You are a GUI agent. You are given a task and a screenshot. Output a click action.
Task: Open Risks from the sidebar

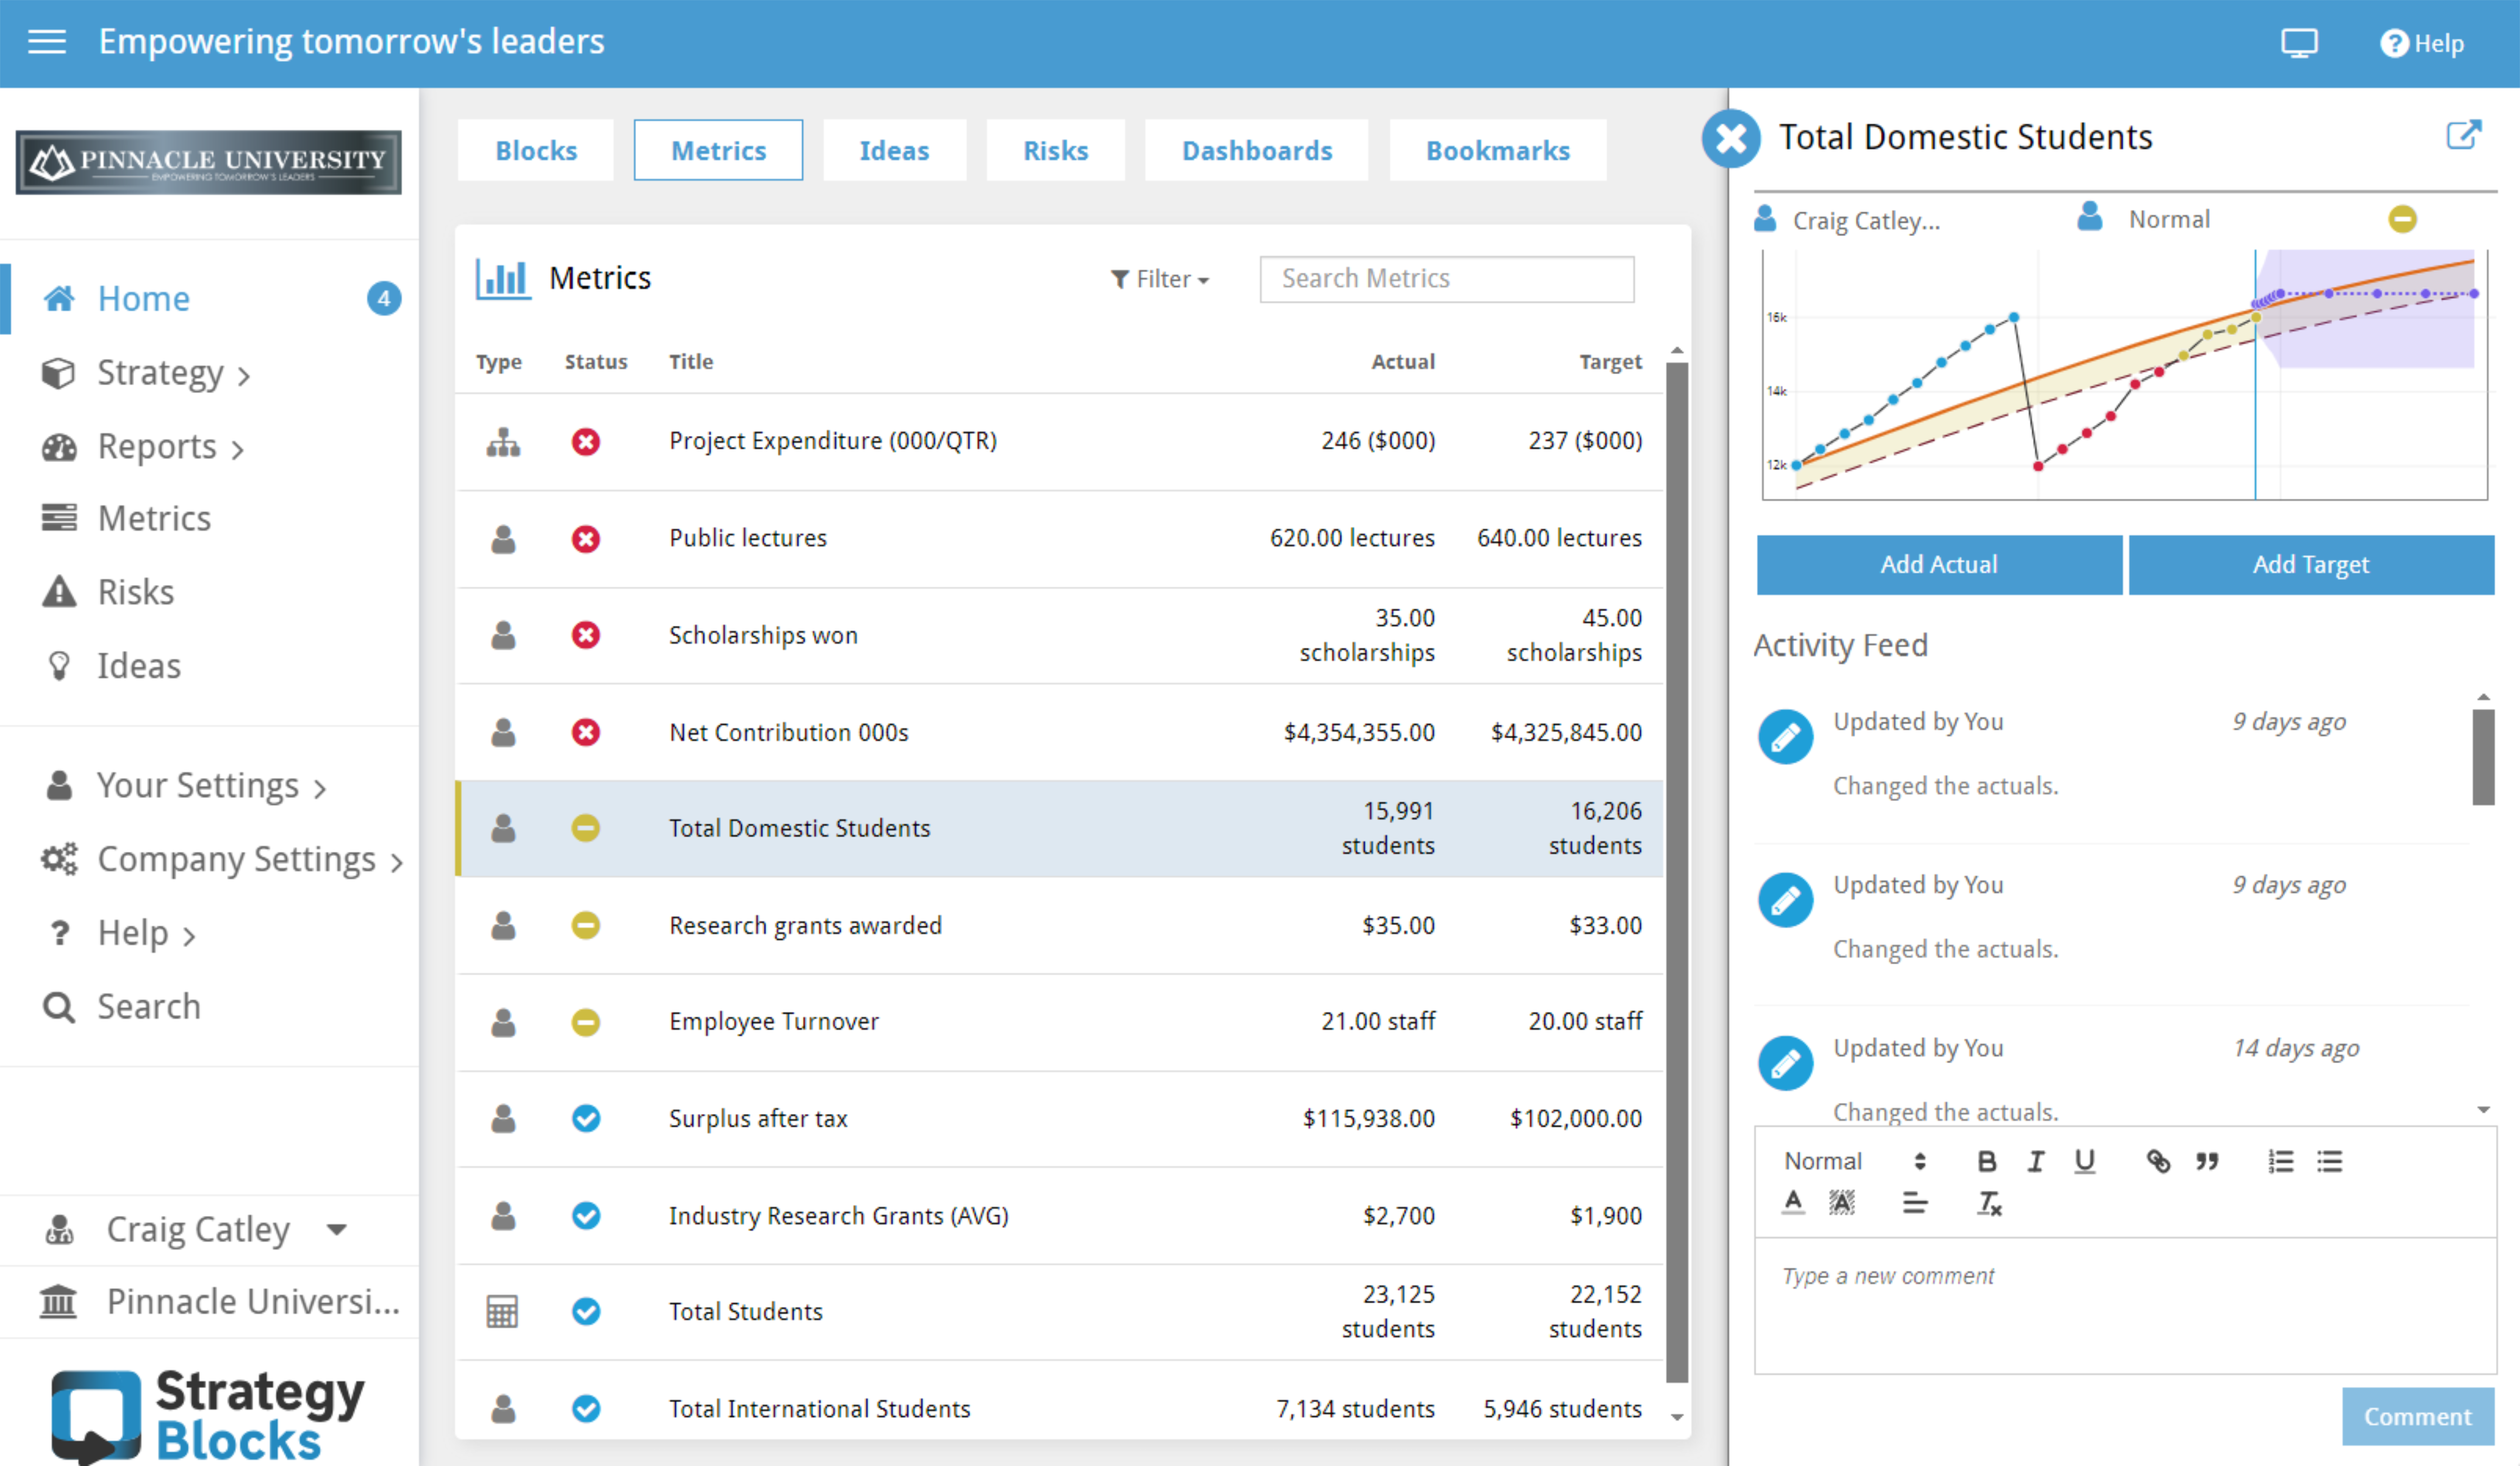click(x=108, y=592)
